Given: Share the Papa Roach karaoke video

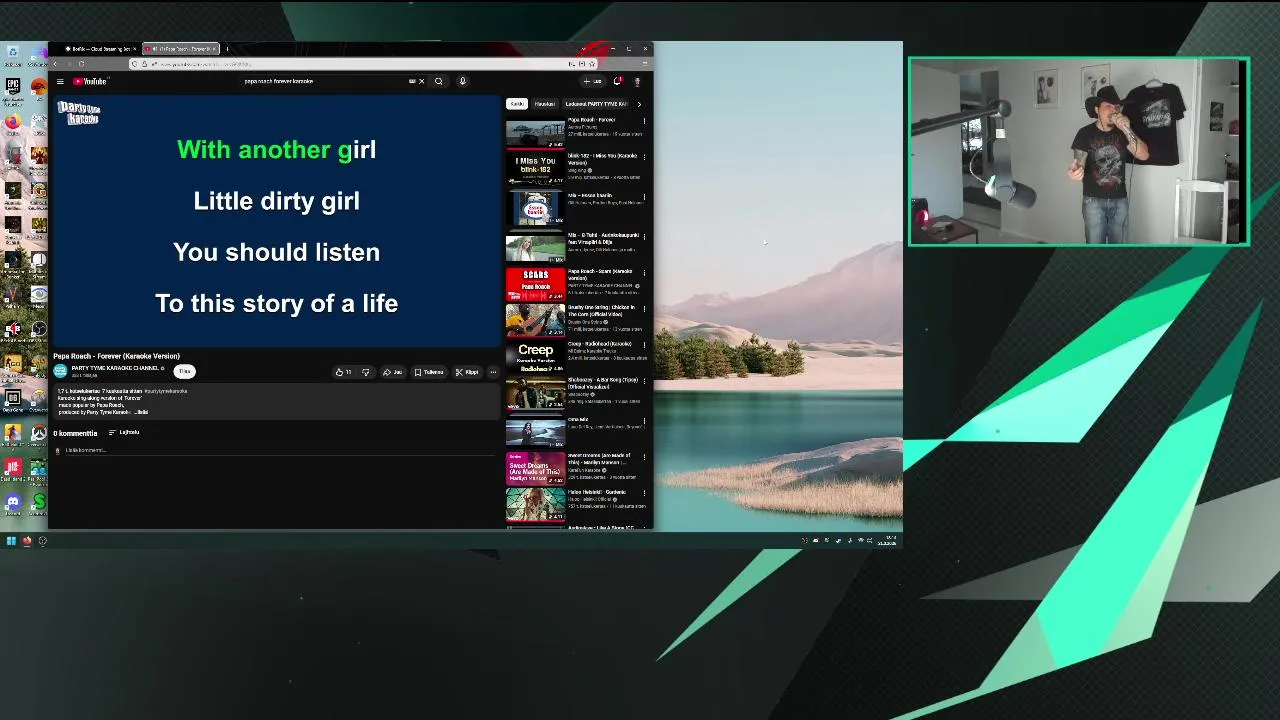Looking at the screenshot, I should tap(392, 372).
